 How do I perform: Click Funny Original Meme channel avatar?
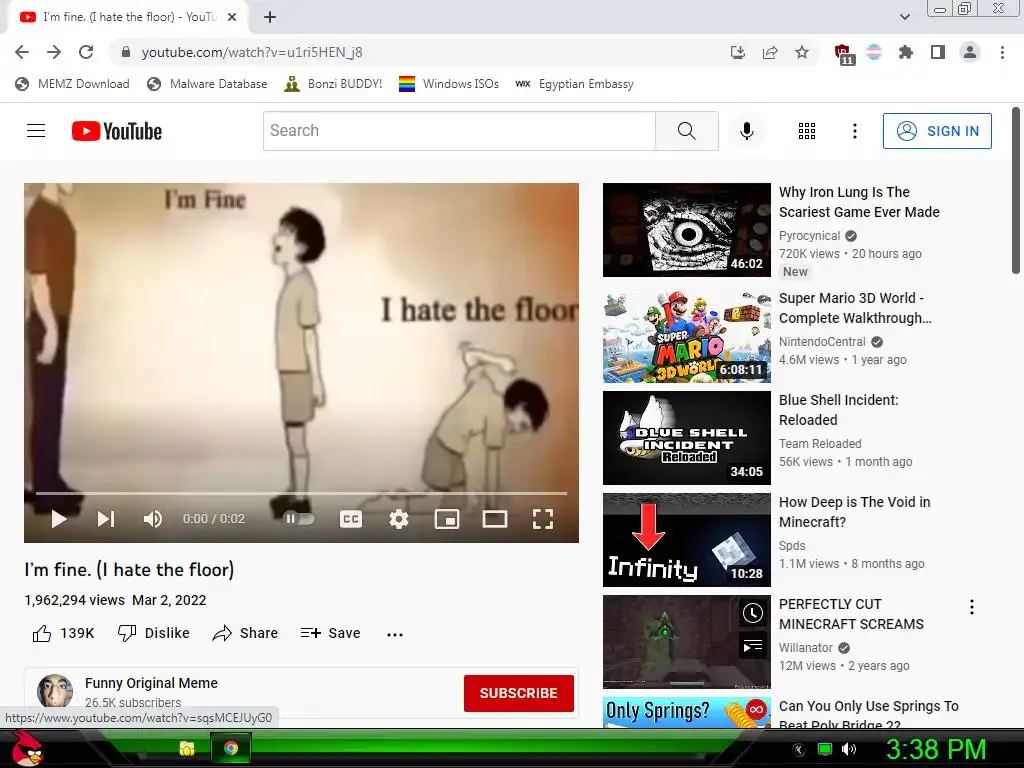55,692
